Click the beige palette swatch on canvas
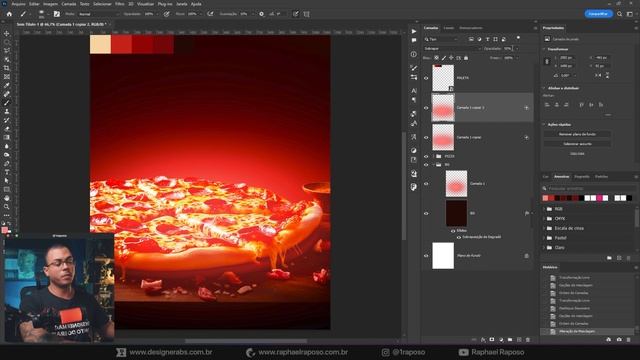This screenshot has width=640, height=360. click(x=100, y=44)
